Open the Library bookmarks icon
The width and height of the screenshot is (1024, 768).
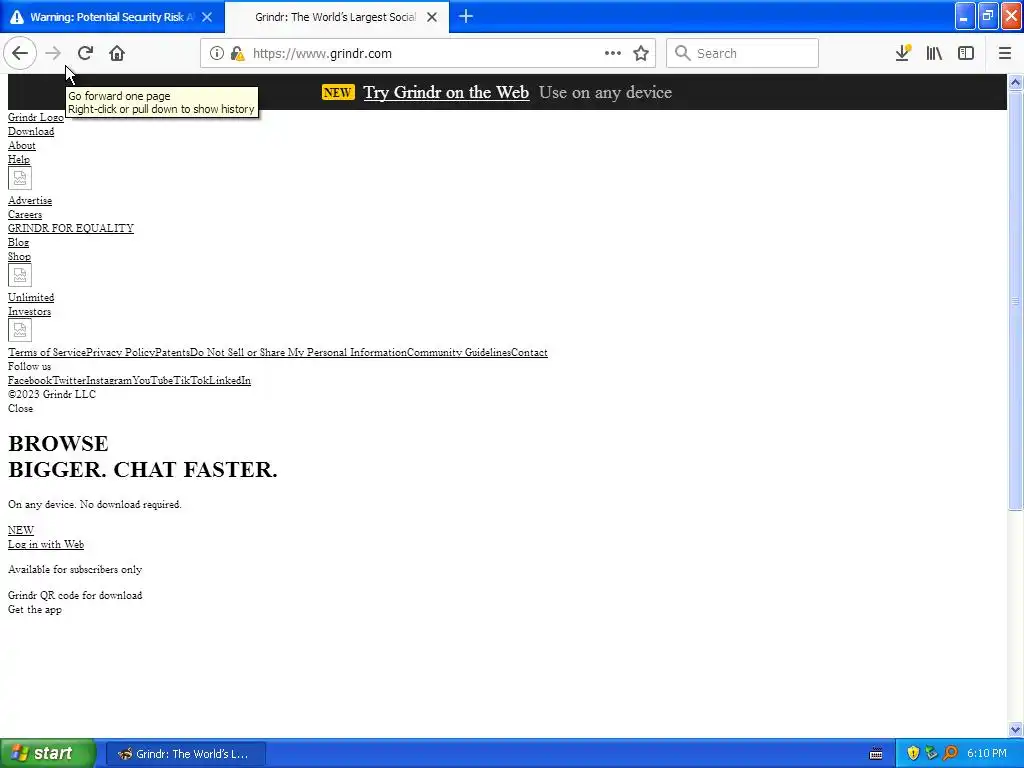(934, 53)
